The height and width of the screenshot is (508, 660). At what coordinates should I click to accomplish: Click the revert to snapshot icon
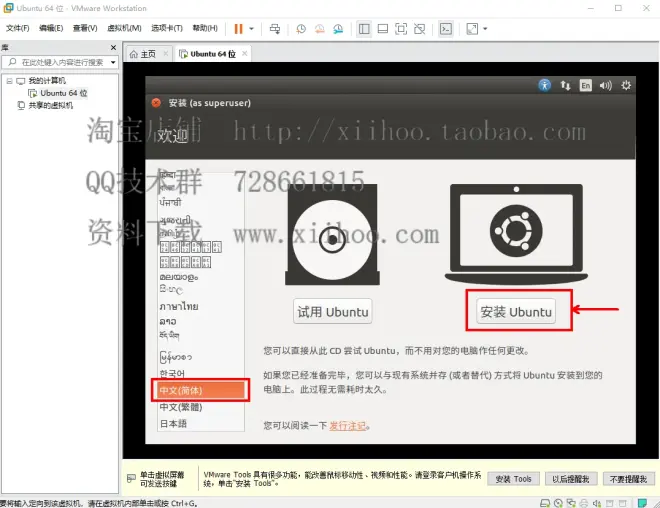pos(319,29)
